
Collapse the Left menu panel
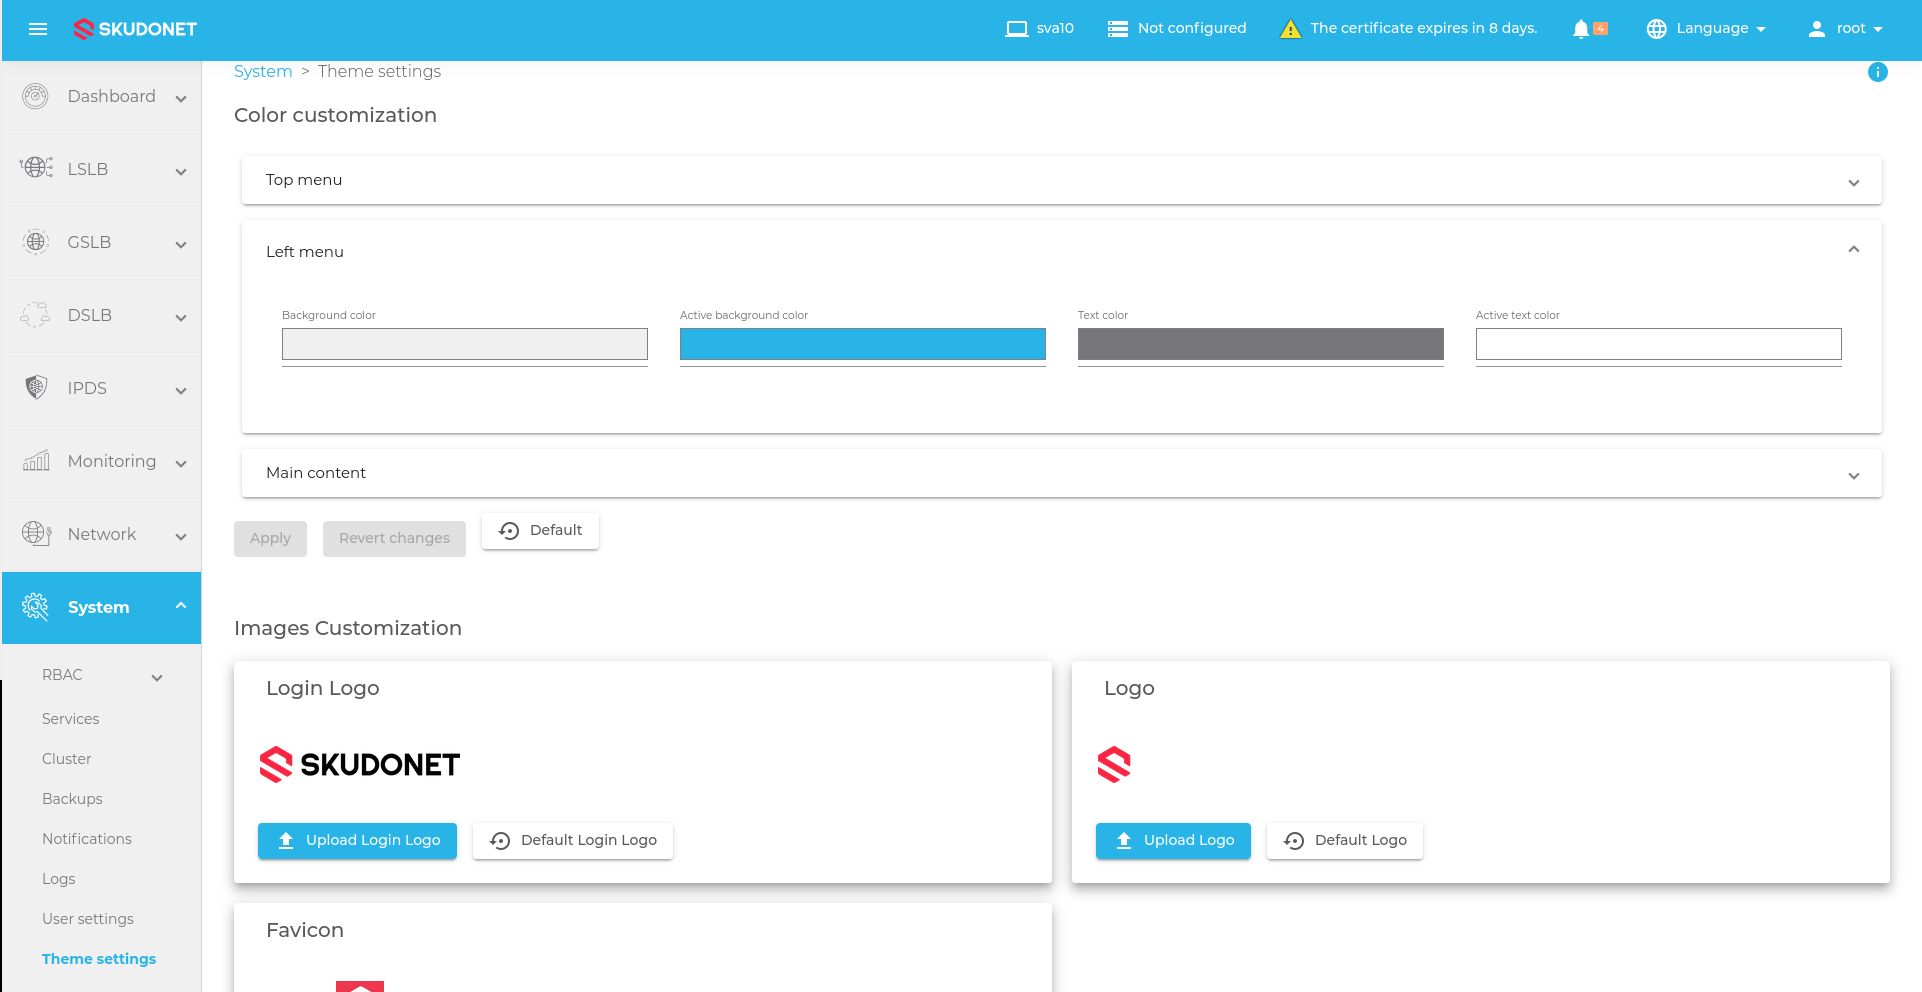[1062, 251]
